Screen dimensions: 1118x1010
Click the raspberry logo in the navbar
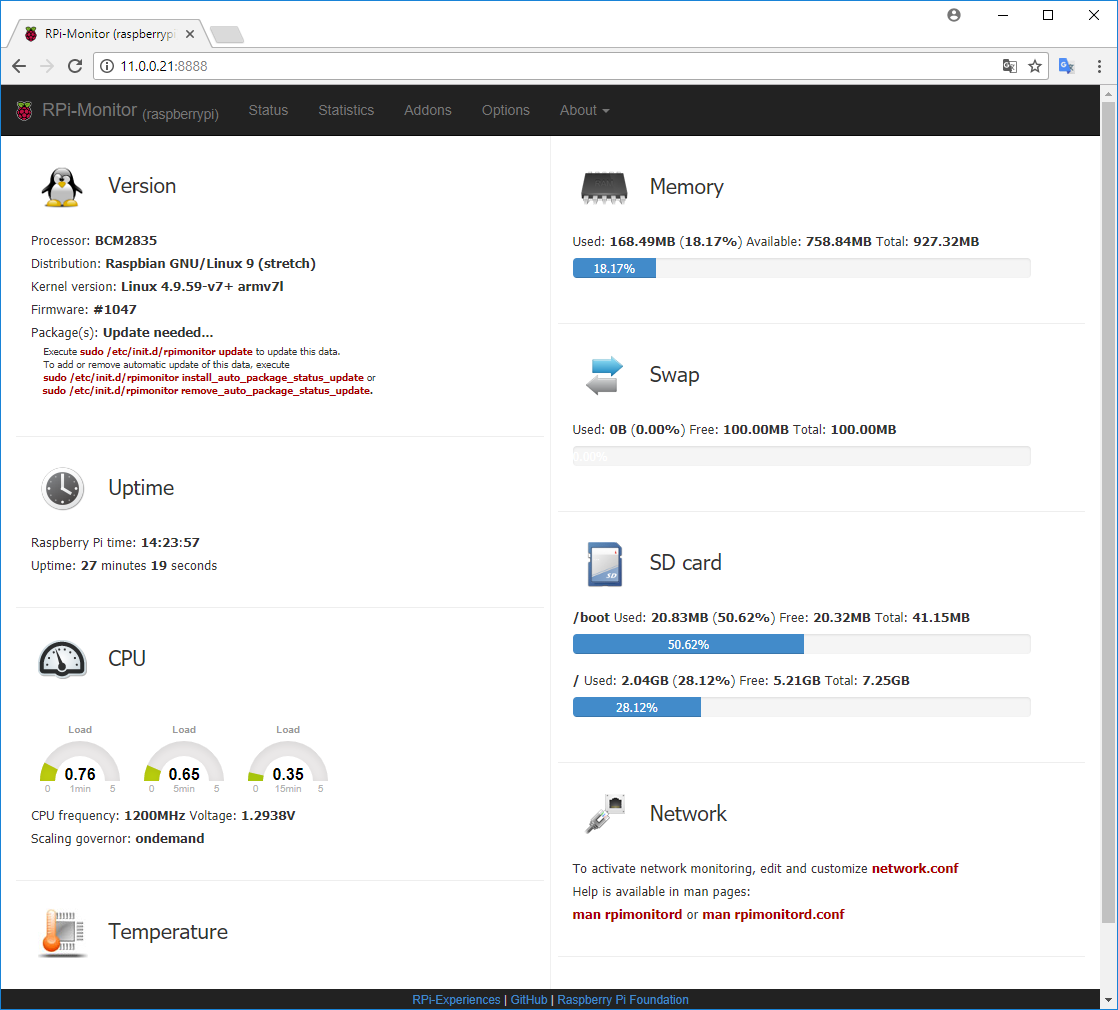(x=24, y=110)
